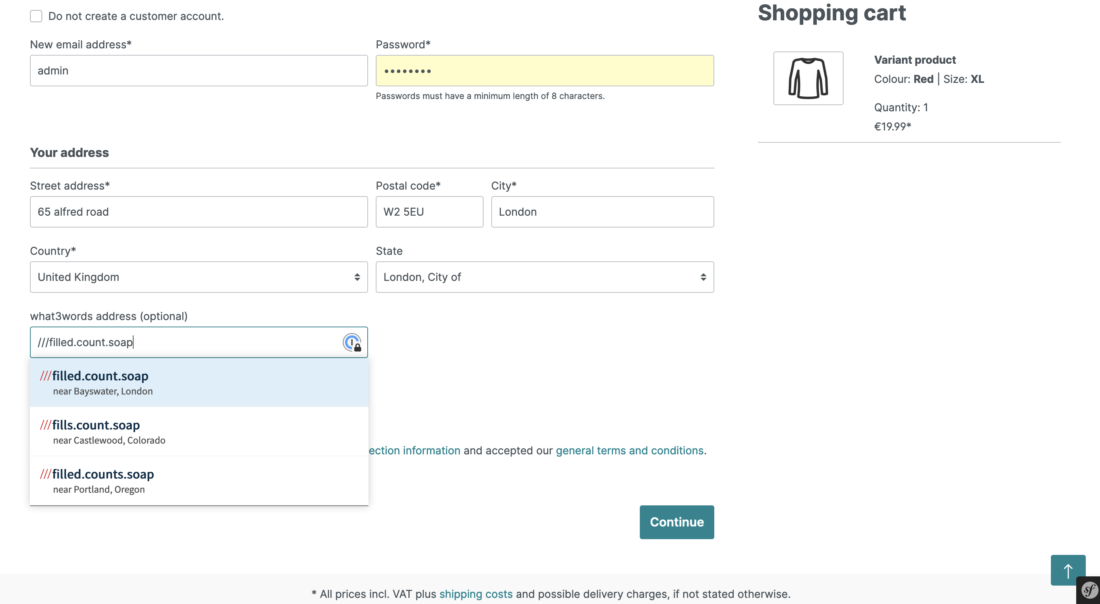Click the scroll-to-top arrow button
Screen dimensions: 1100x604
(x=1068, y=570)
